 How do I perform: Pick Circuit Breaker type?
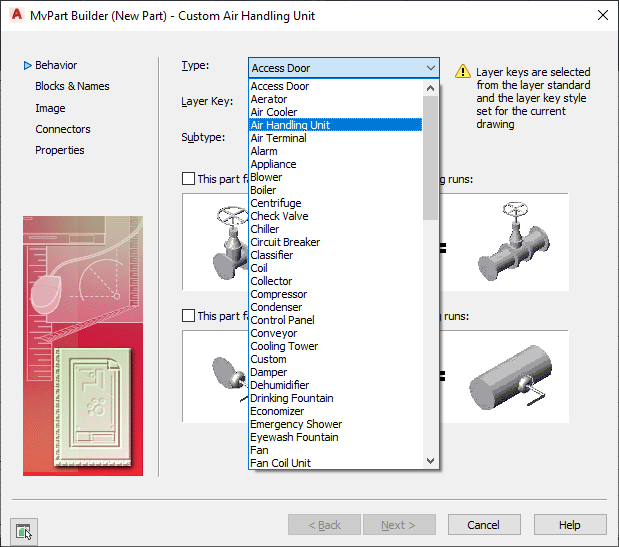336,242
